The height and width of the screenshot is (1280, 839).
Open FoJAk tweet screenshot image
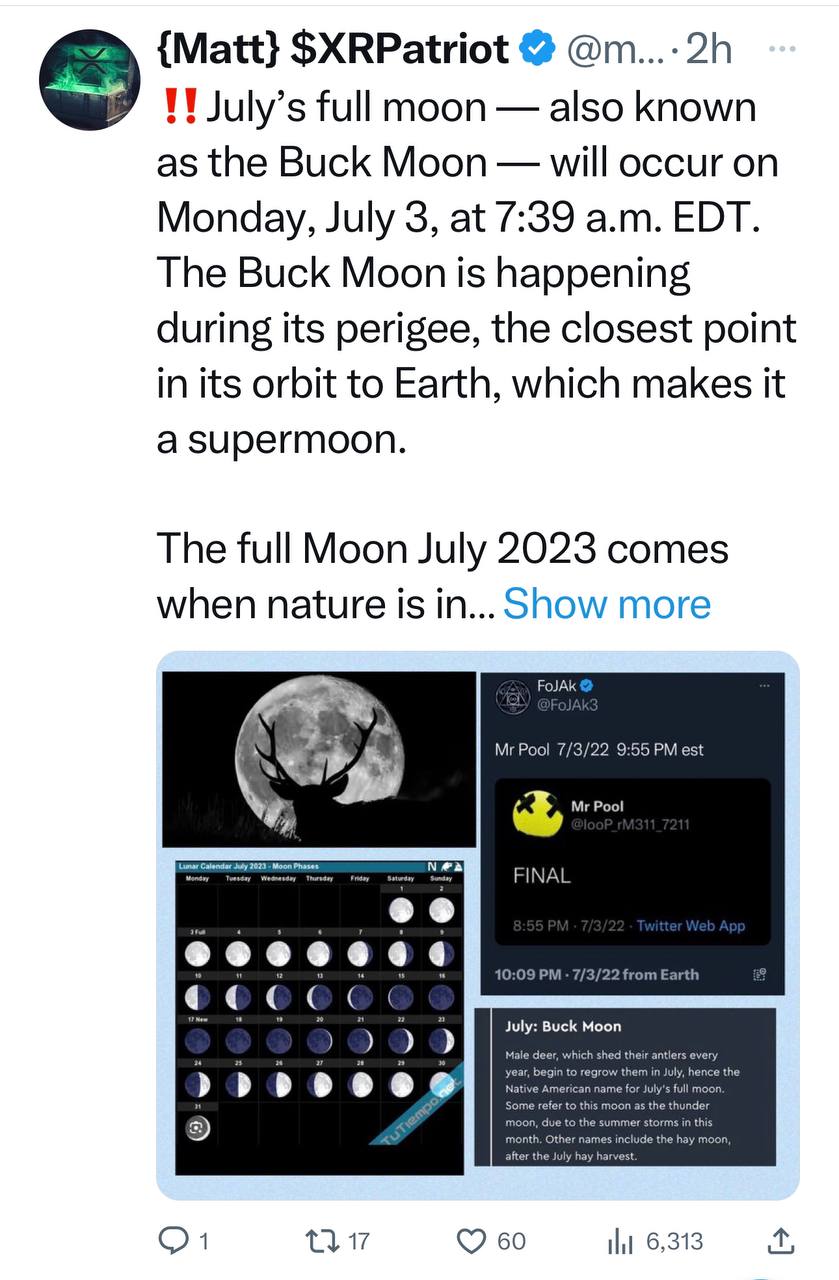[x=632, y=834]
